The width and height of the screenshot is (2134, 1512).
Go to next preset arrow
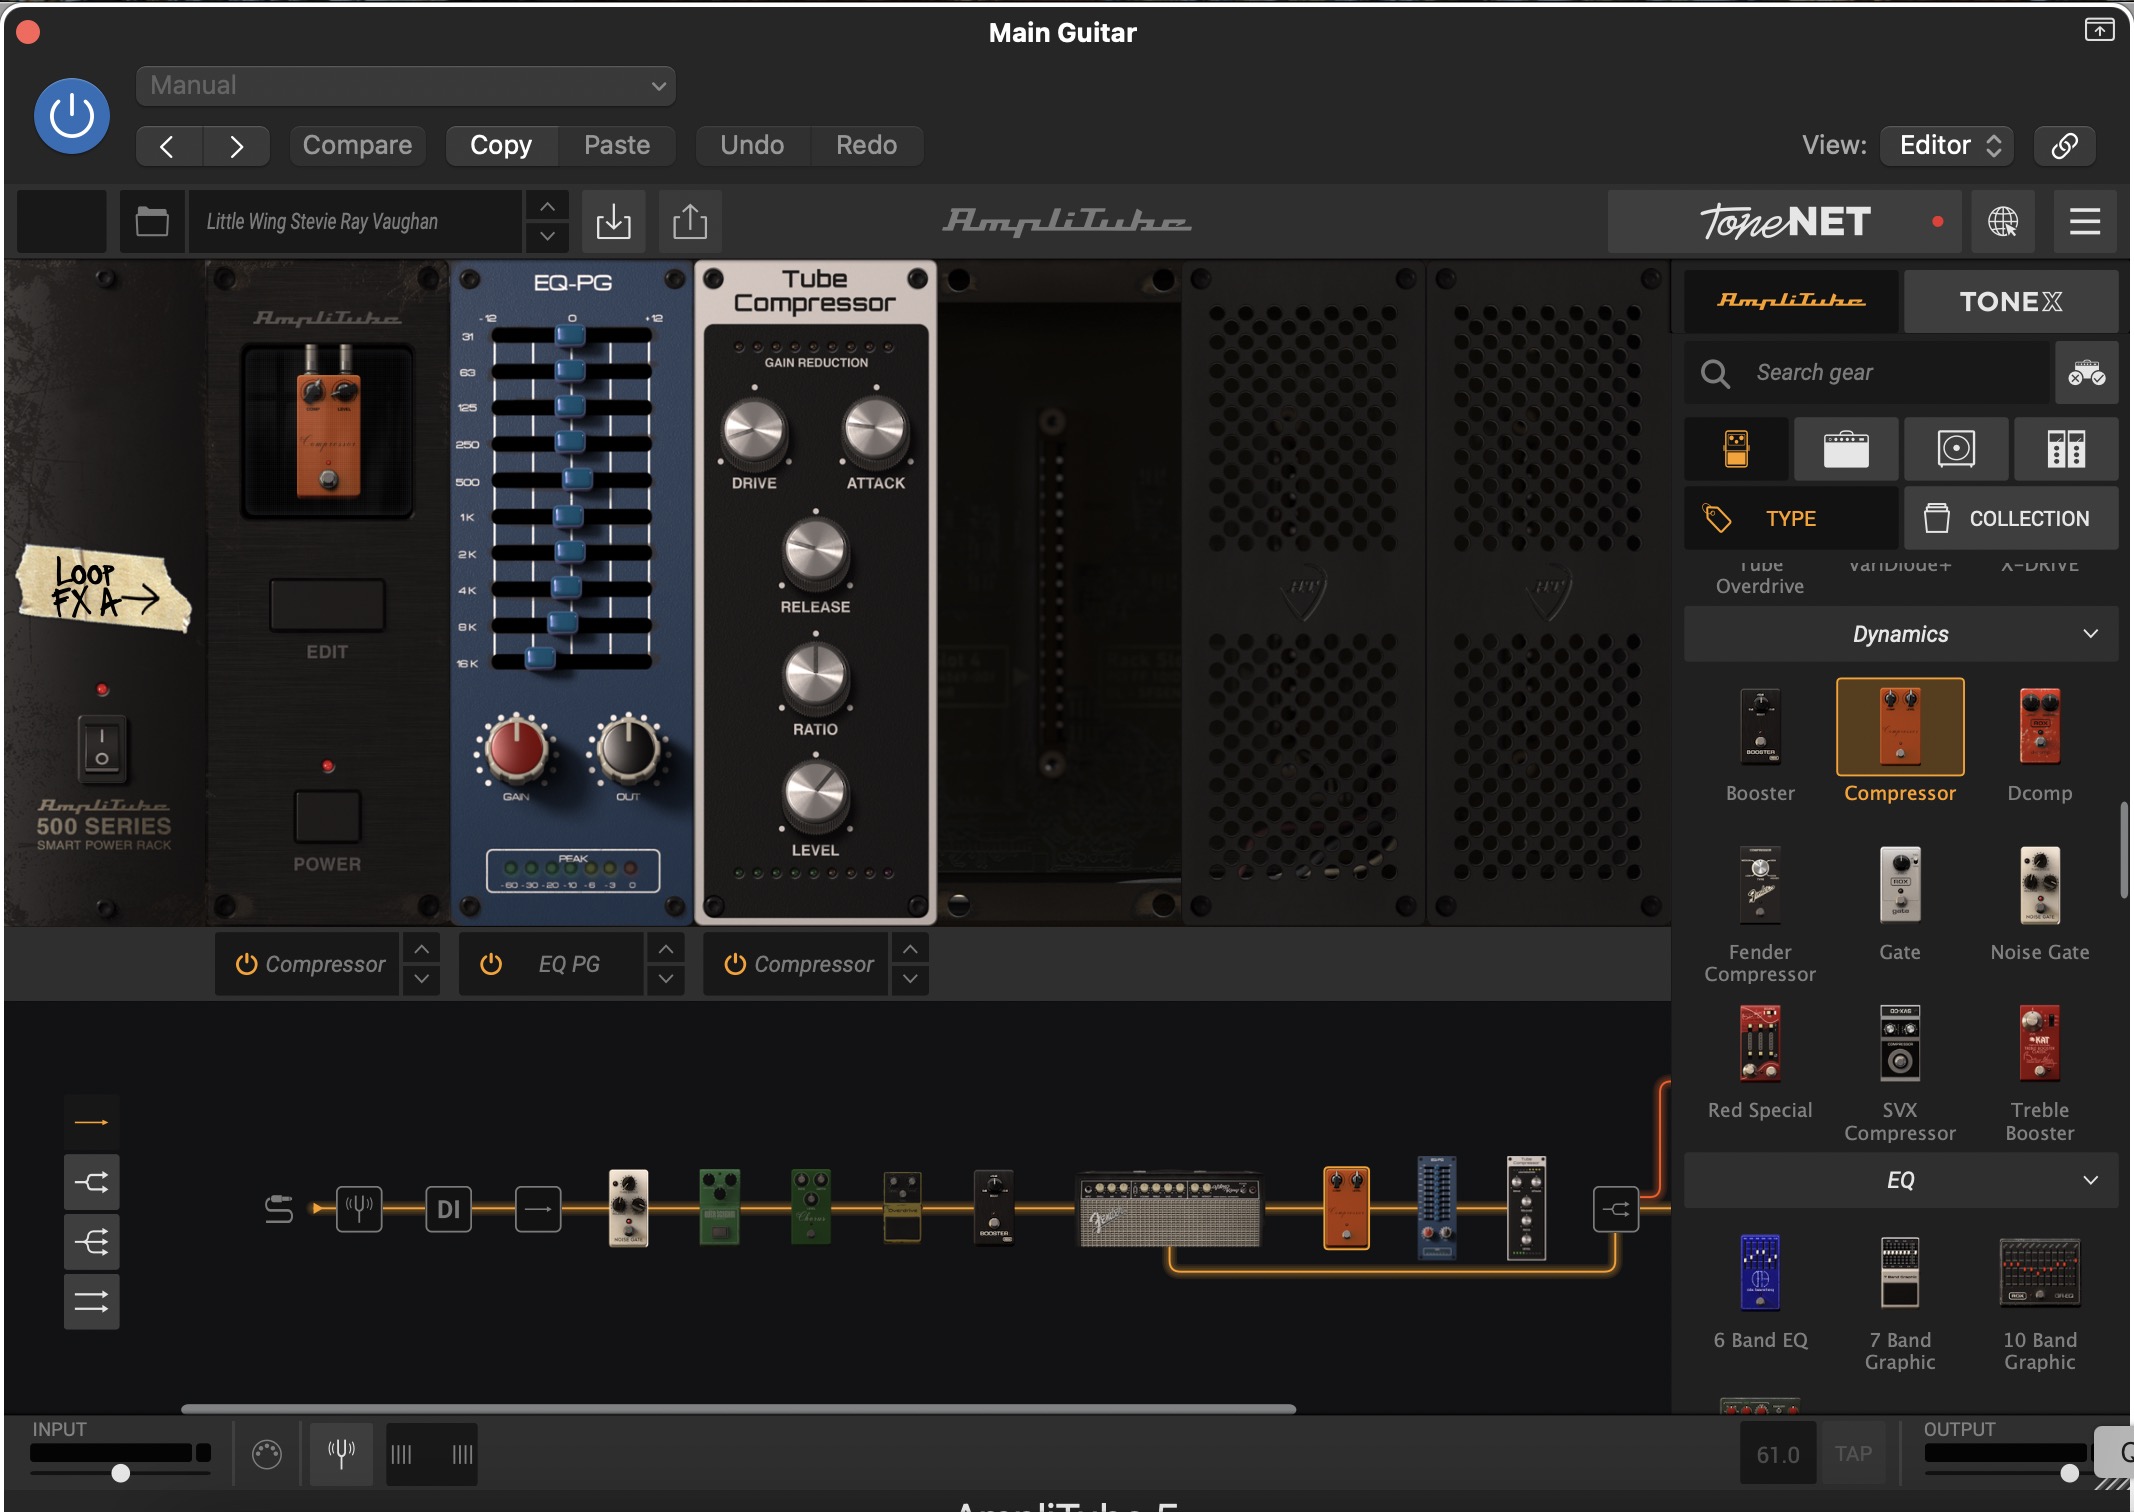236,147
